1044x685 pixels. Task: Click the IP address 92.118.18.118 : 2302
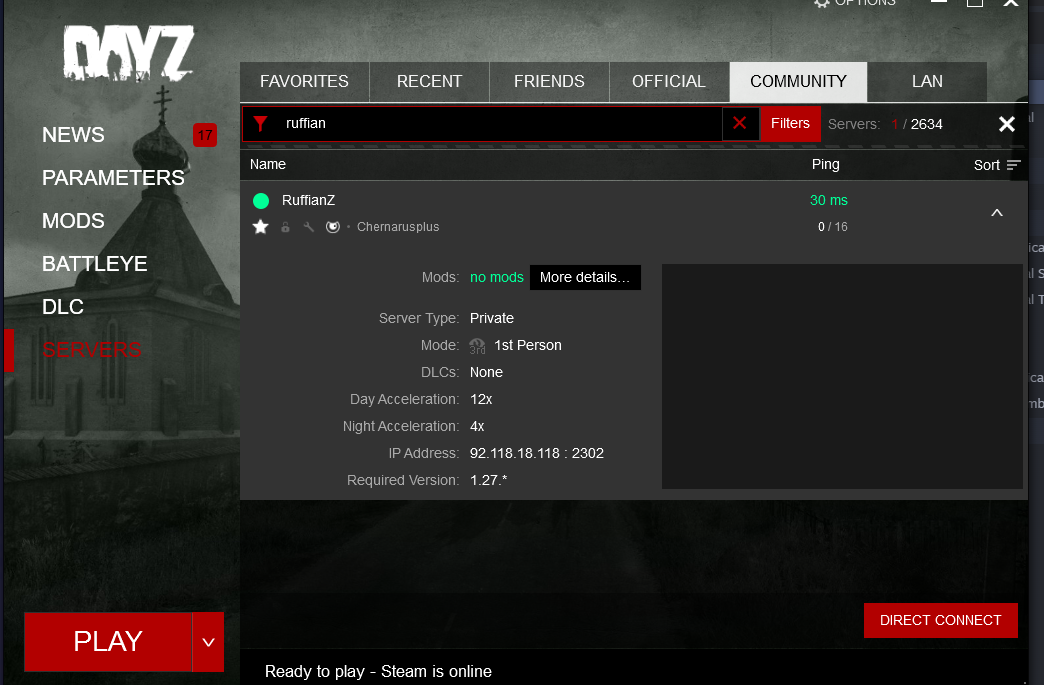[x=537, y=453]
